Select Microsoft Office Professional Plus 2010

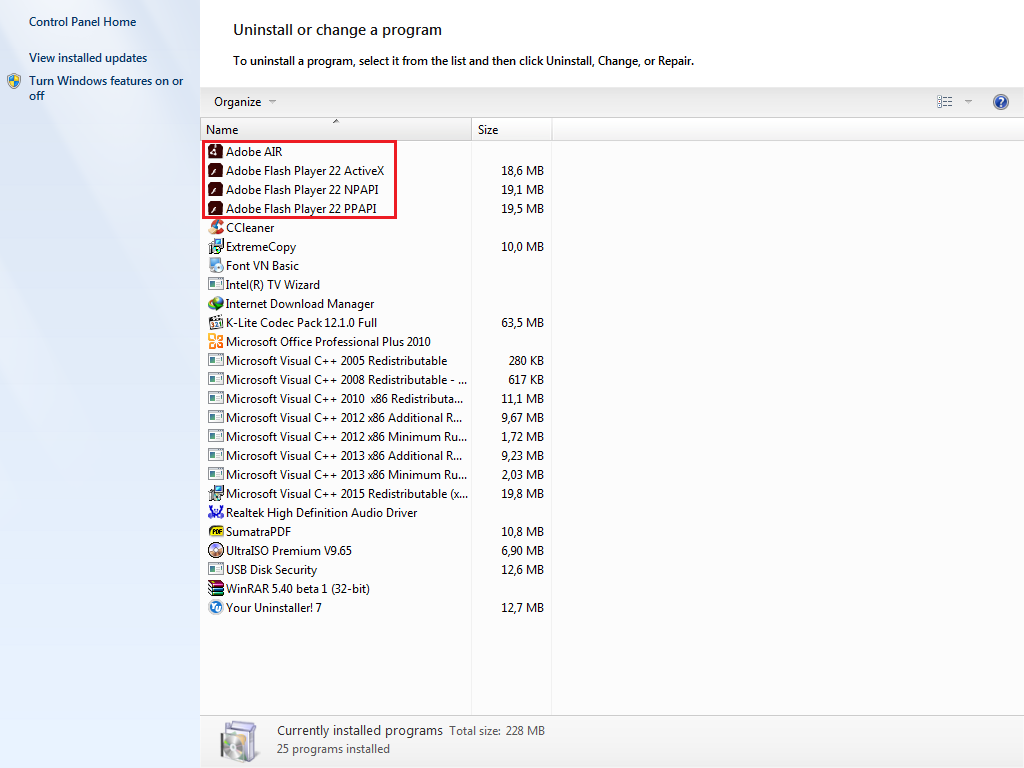click(328, 342)
